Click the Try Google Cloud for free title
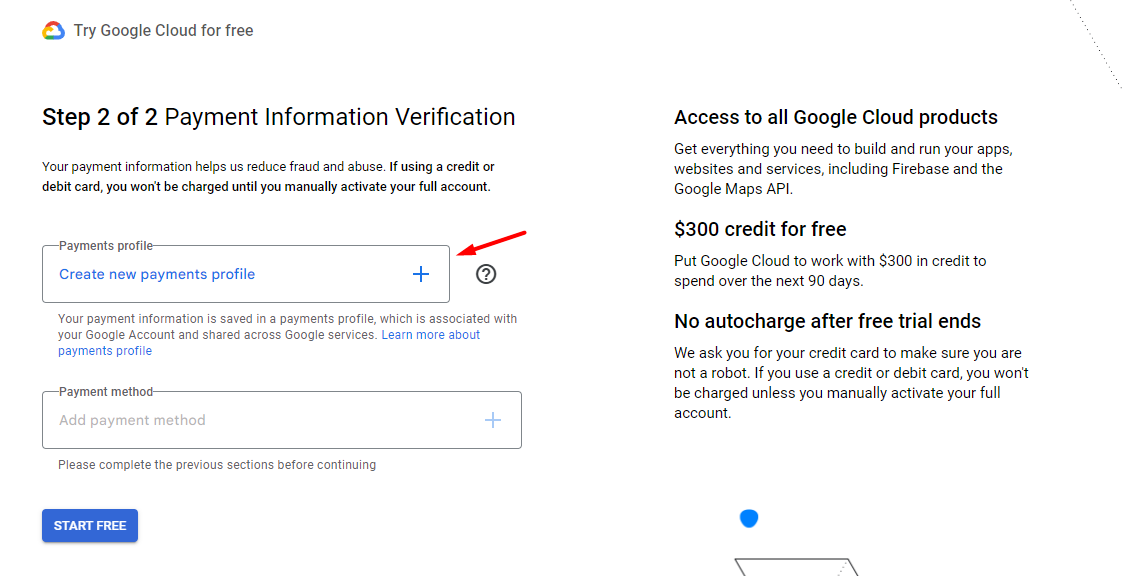 pyautogui.click(x=163, y=31)
